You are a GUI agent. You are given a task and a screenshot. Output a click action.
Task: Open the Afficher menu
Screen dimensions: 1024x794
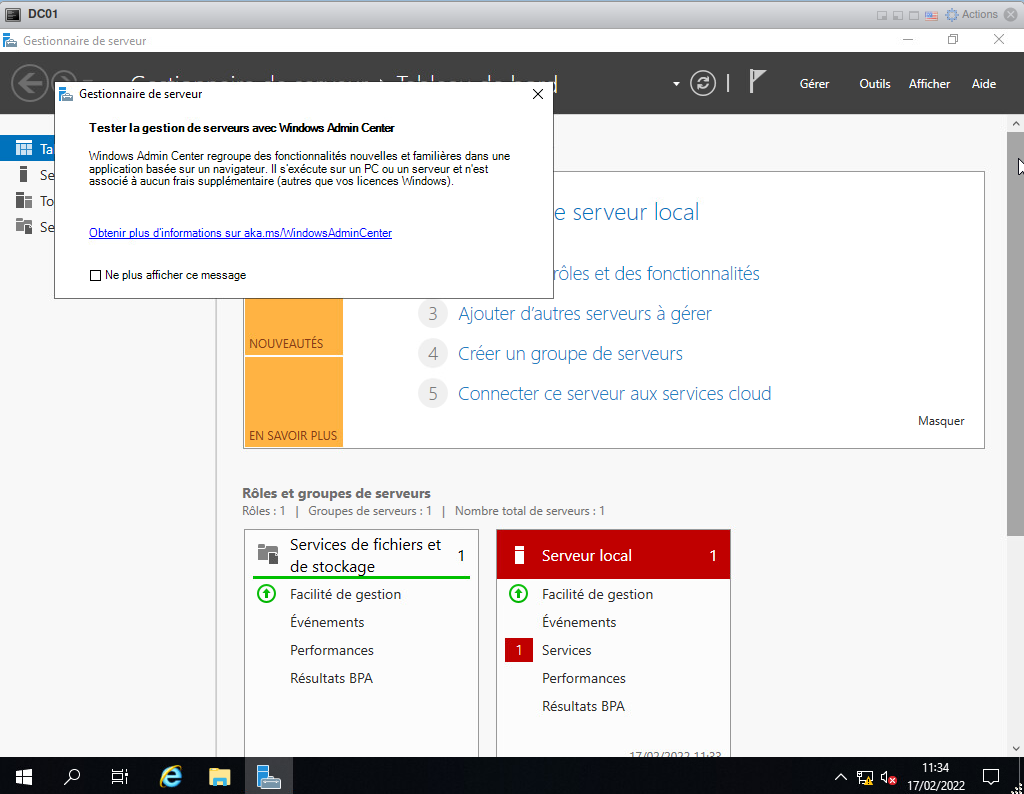pyautogui.click(x=929, y=84)
